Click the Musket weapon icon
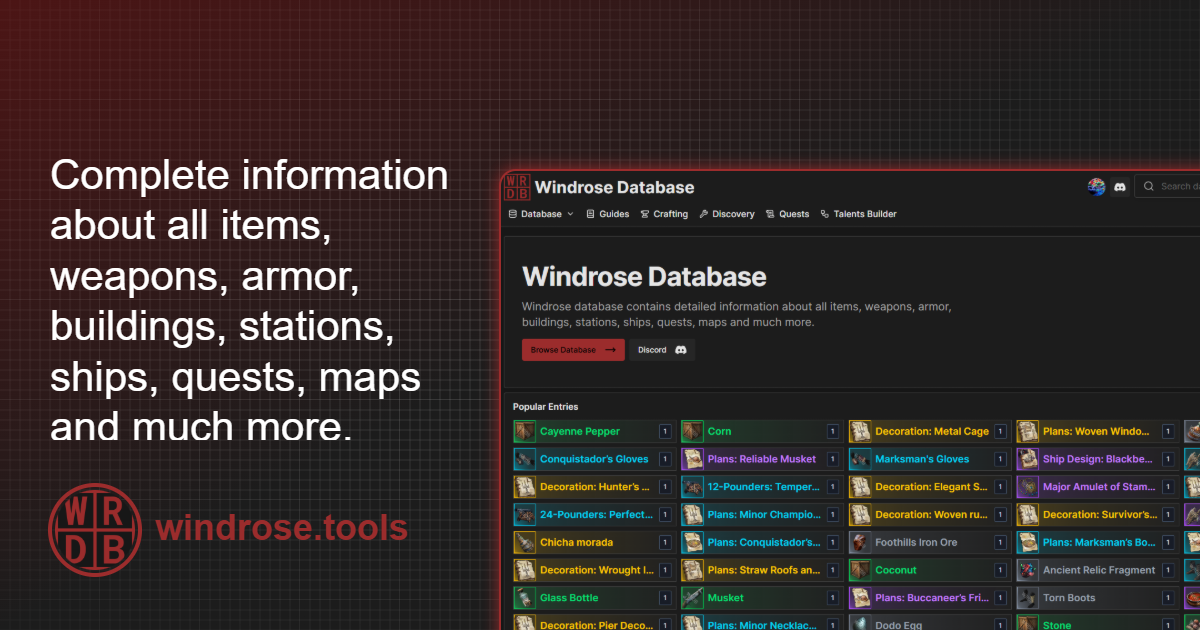Screen dimensions: 1200x630 693,598
